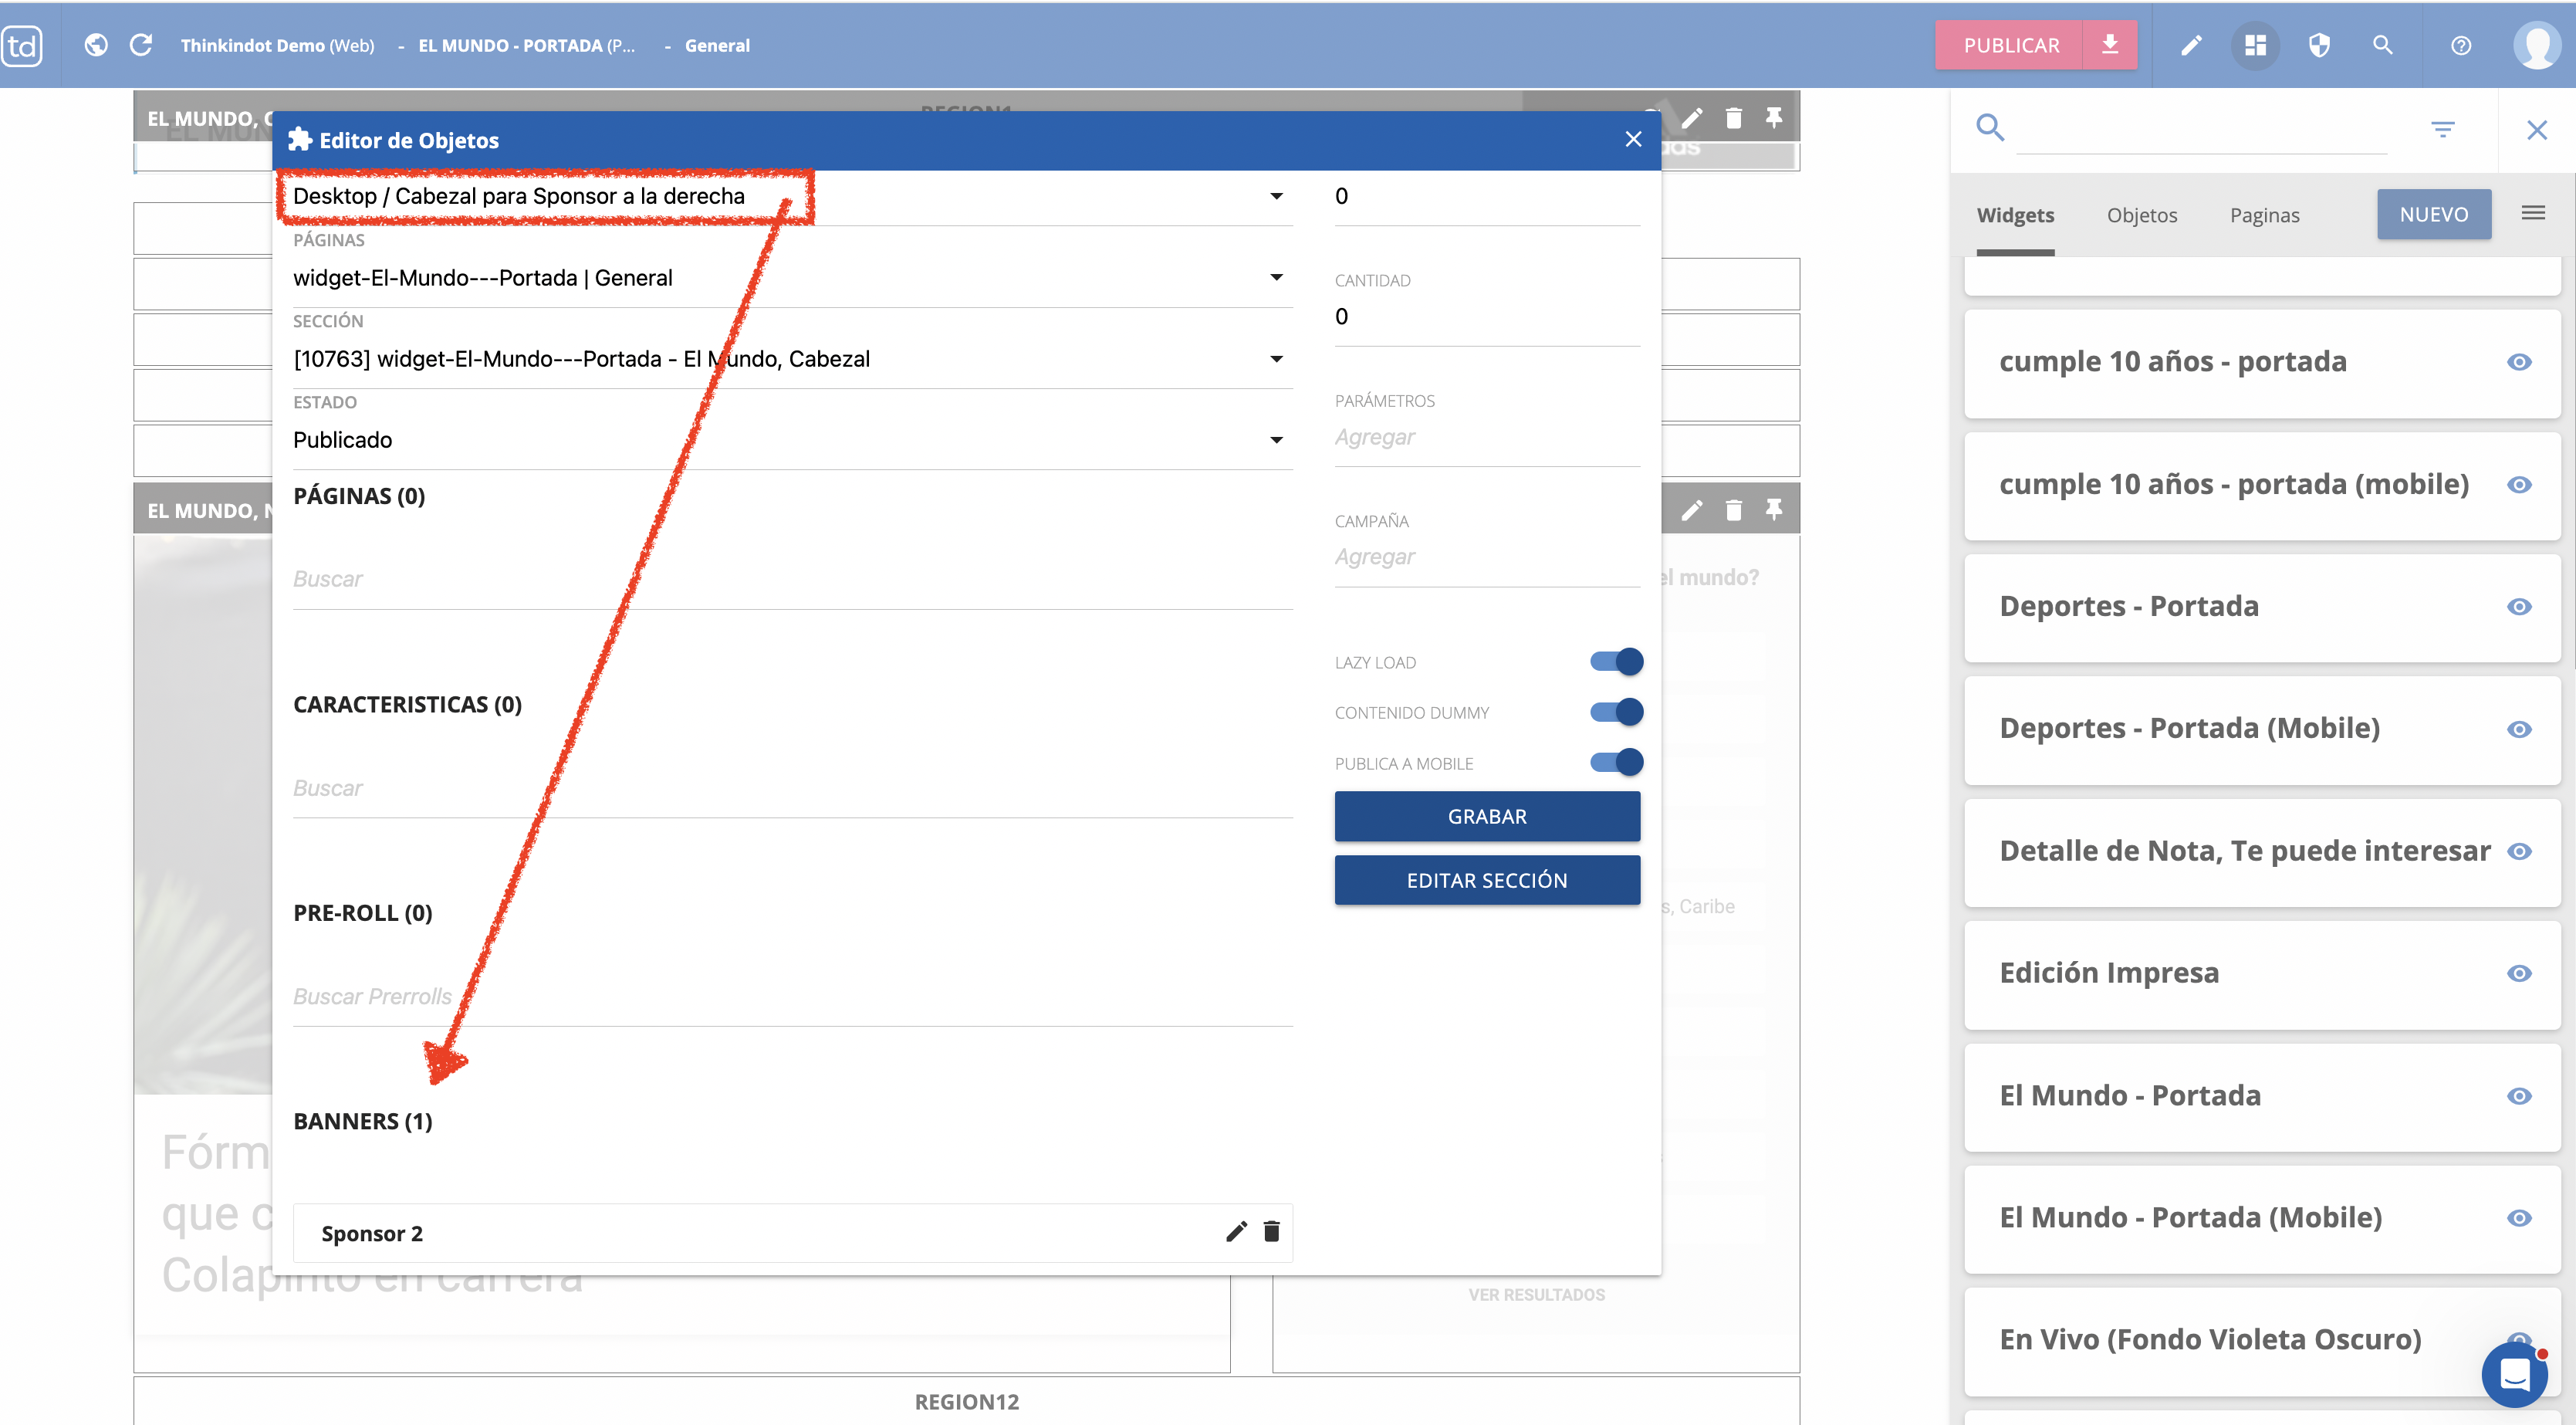Screen dimensions: 2576x1425
Task: Toggle visibility of Deportes - Portada widget
Action: (x=2519, y=607)
